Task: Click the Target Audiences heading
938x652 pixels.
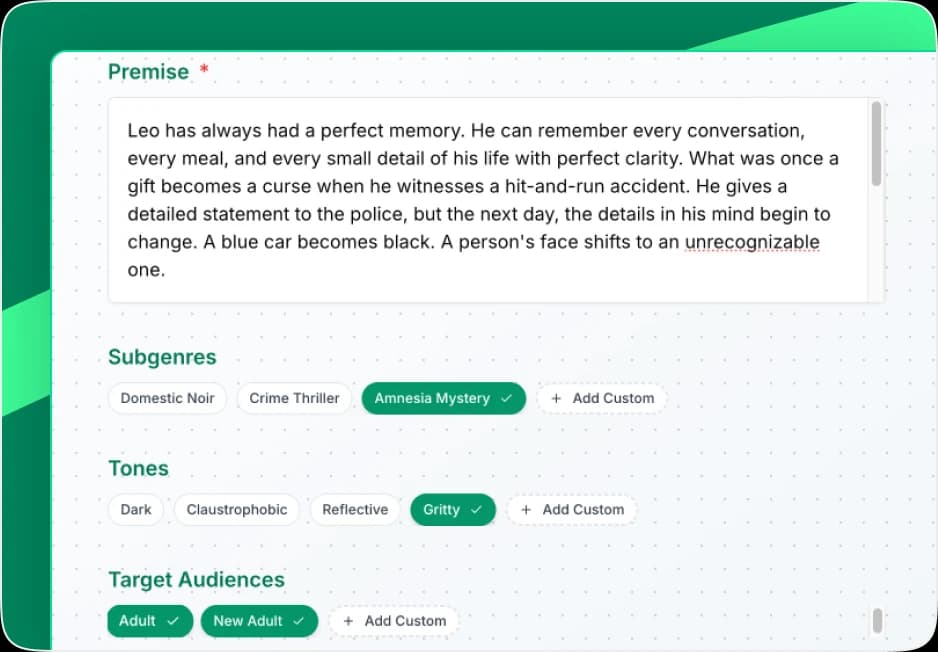Action: tap(196, 580)
